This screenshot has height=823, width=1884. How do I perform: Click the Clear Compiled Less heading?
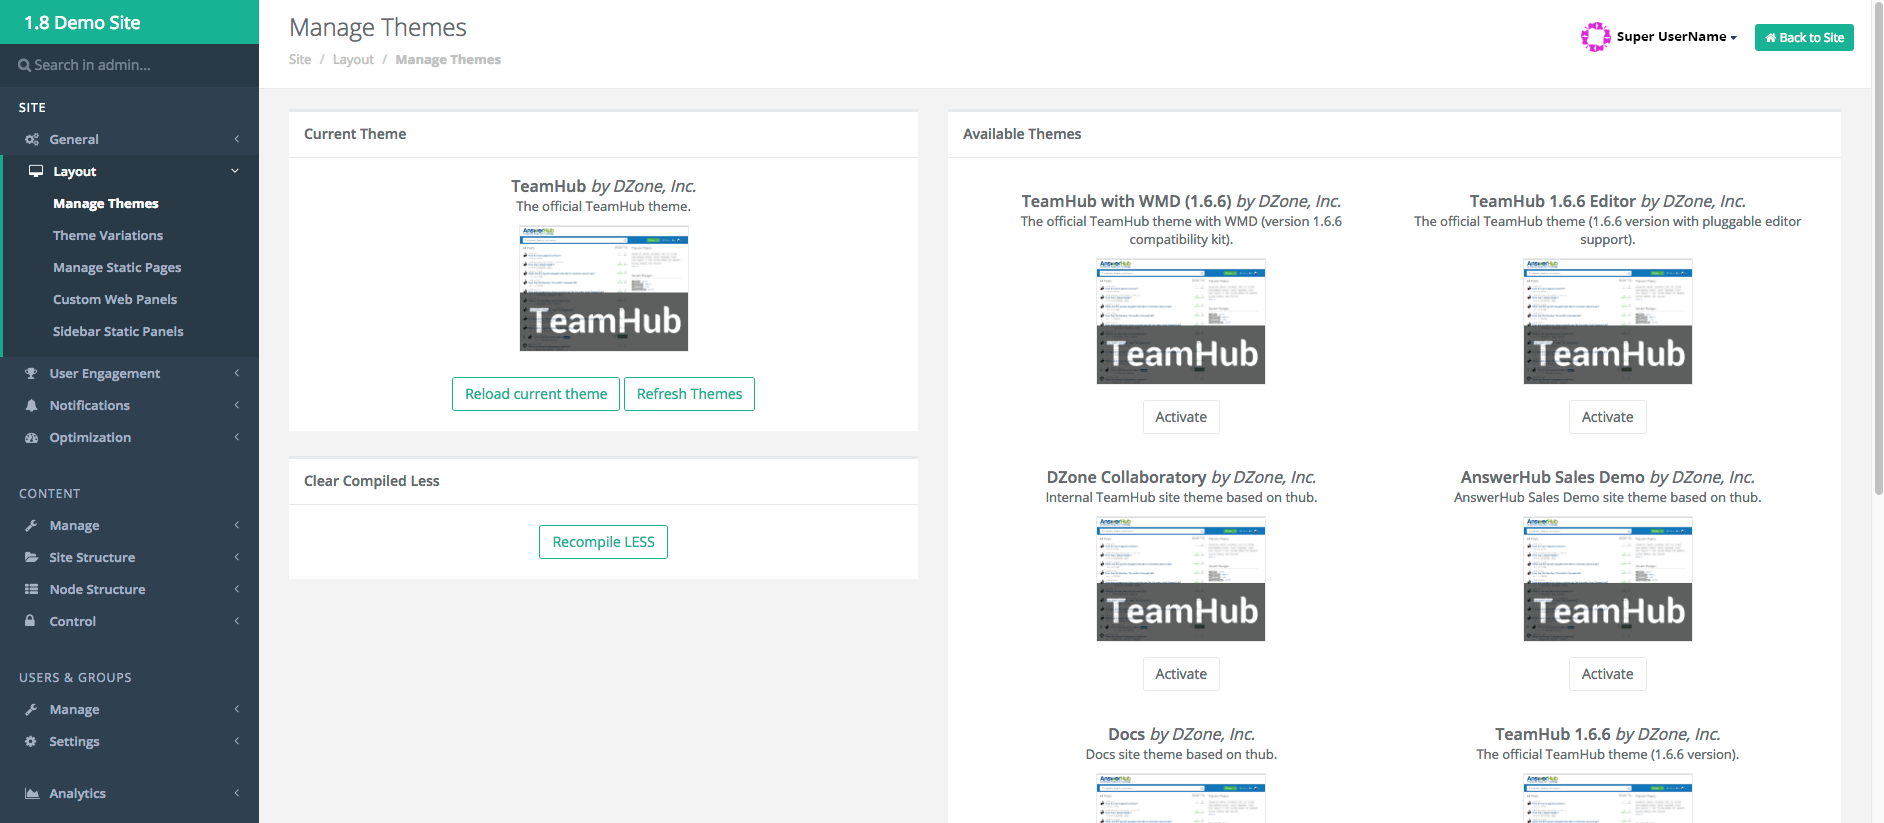[372, 481]
